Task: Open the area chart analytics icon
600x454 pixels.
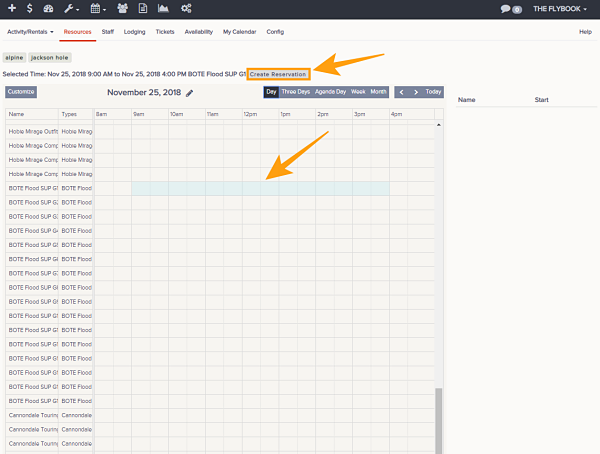Action: pyautogui.click(x=163, y=8)
